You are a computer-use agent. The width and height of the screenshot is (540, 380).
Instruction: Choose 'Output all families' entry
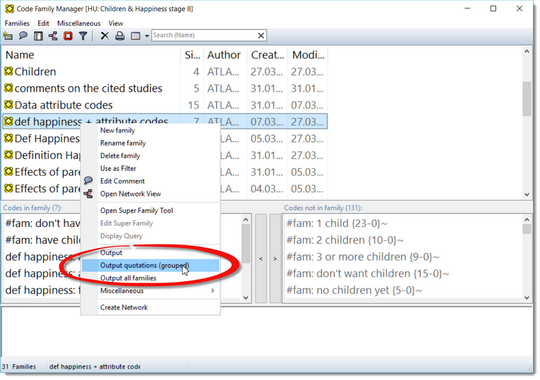click(150, 278)
